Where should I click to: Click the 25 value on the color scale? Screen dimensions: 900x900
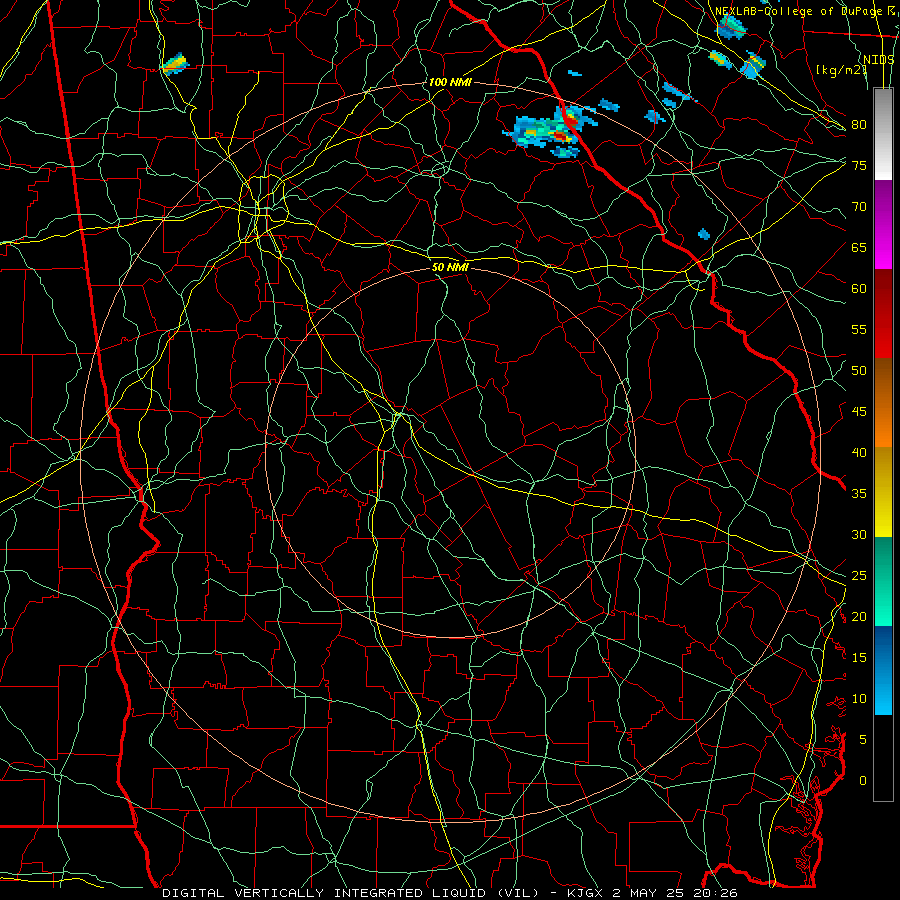point(859,576)
